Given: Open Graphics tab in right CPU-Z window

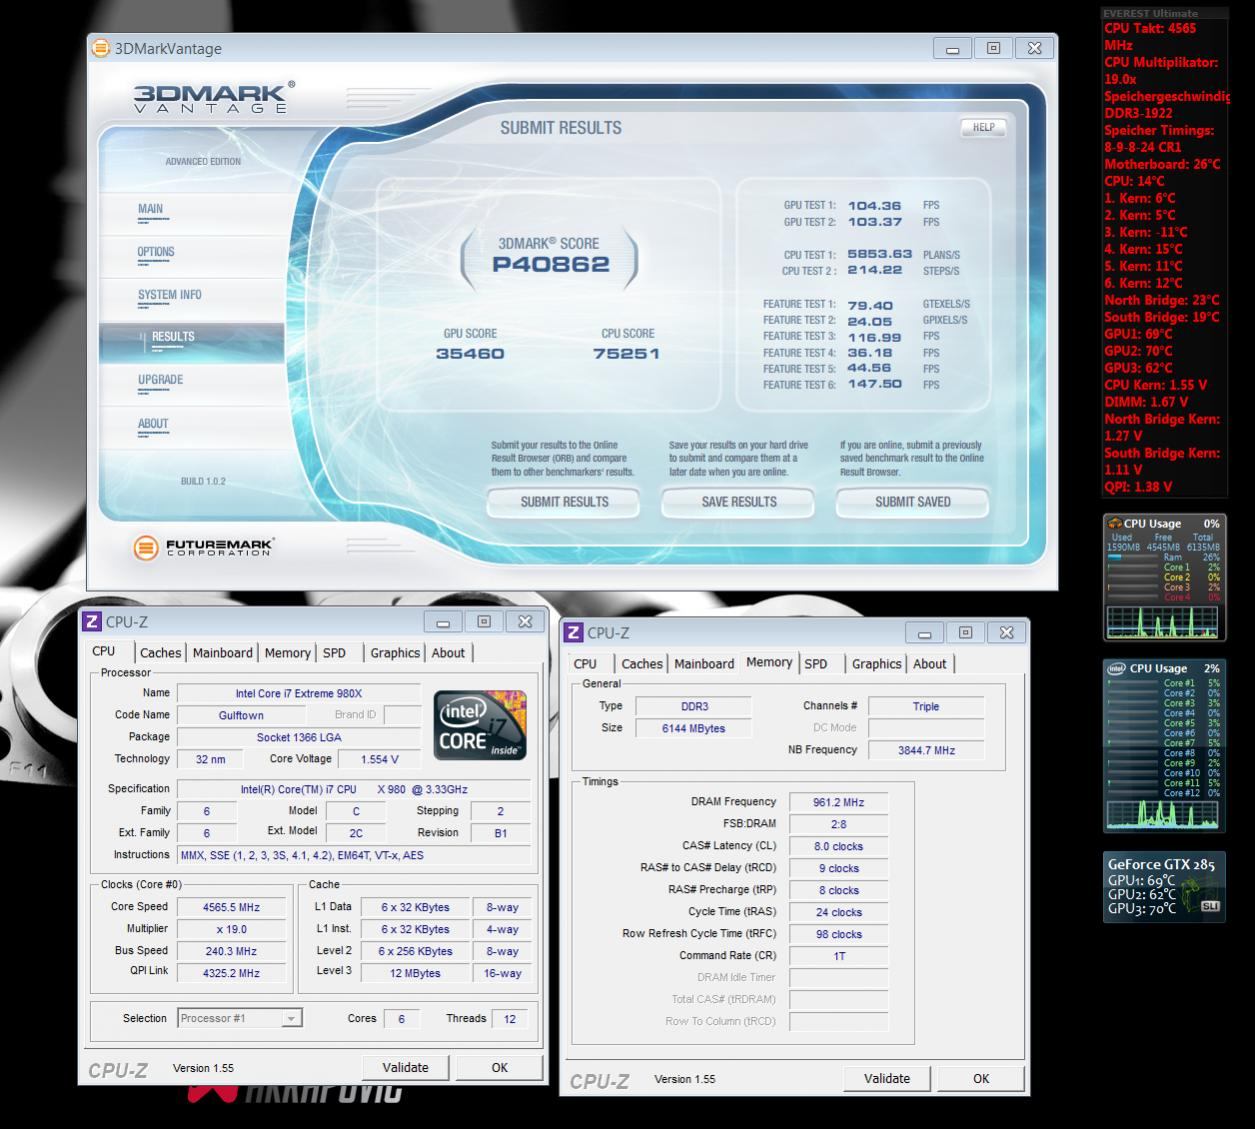Looking at the screenshot, I should [877, 664].
